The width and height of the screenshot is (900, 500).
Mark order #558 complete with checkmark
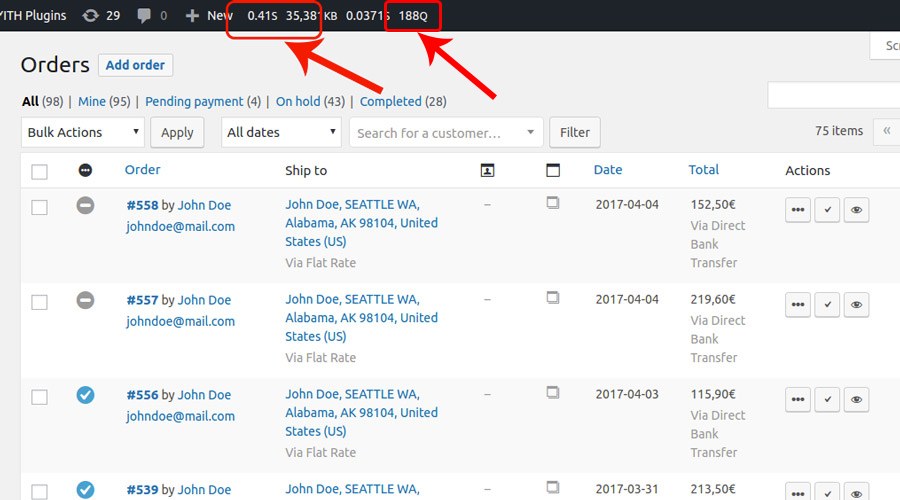pos(827,210)
